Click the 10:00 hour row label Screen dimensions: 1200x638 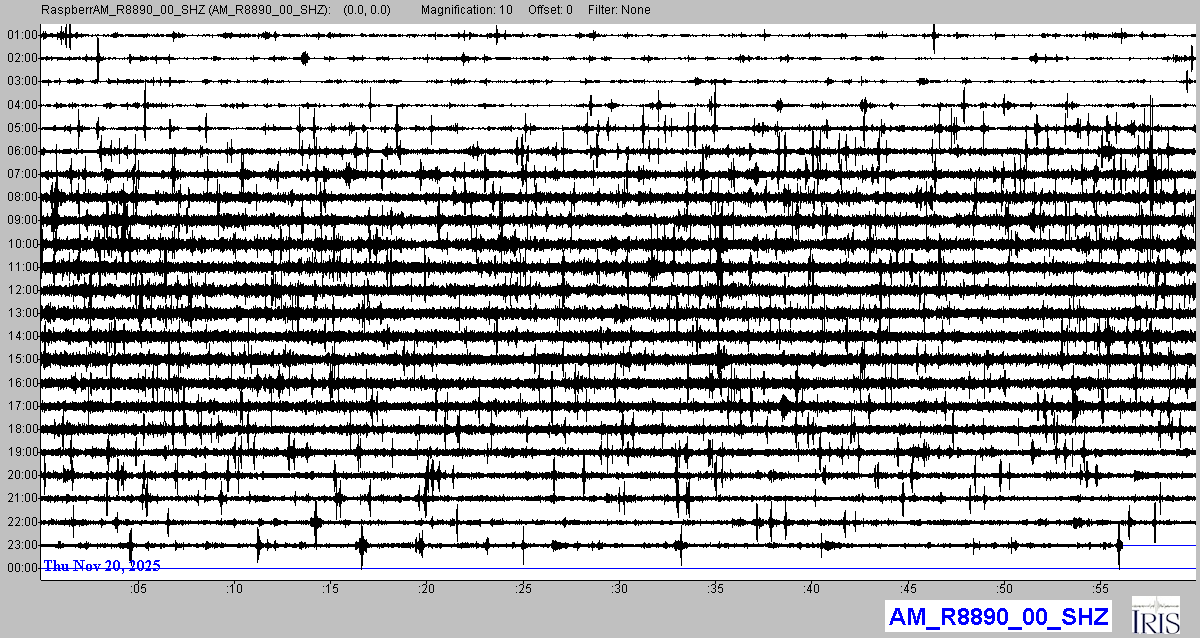coord(22,244)
